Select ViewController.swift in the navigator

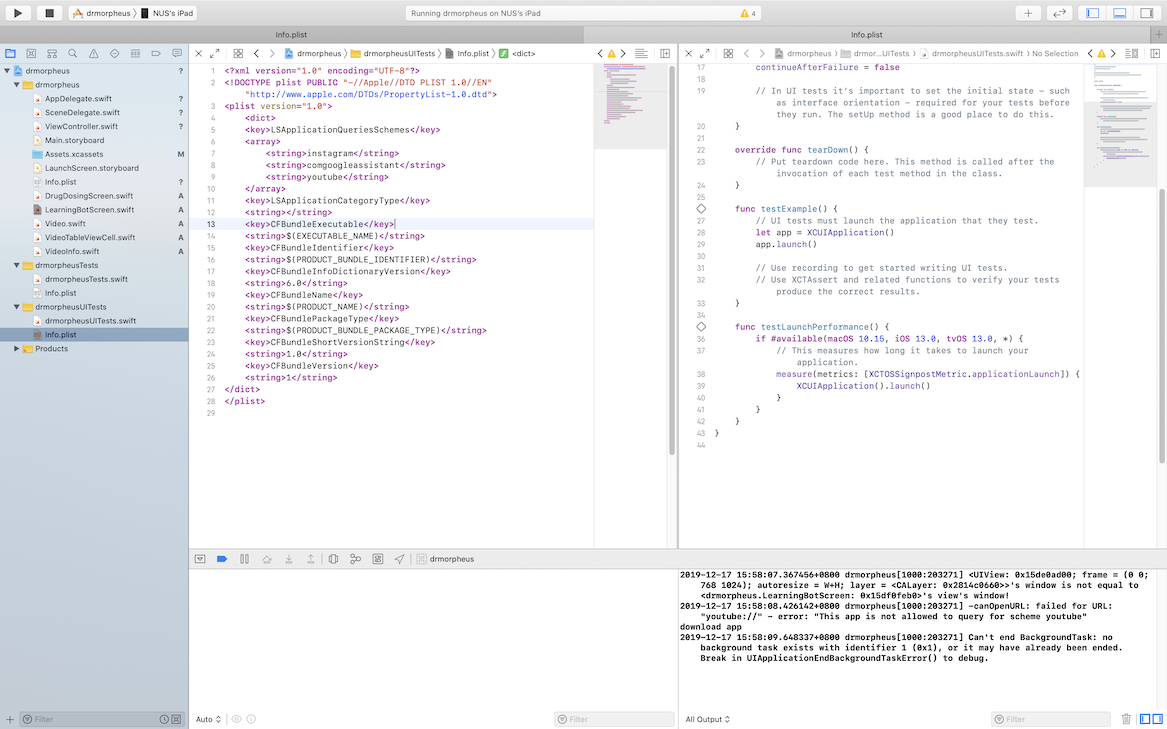click(x=81, y=127)
